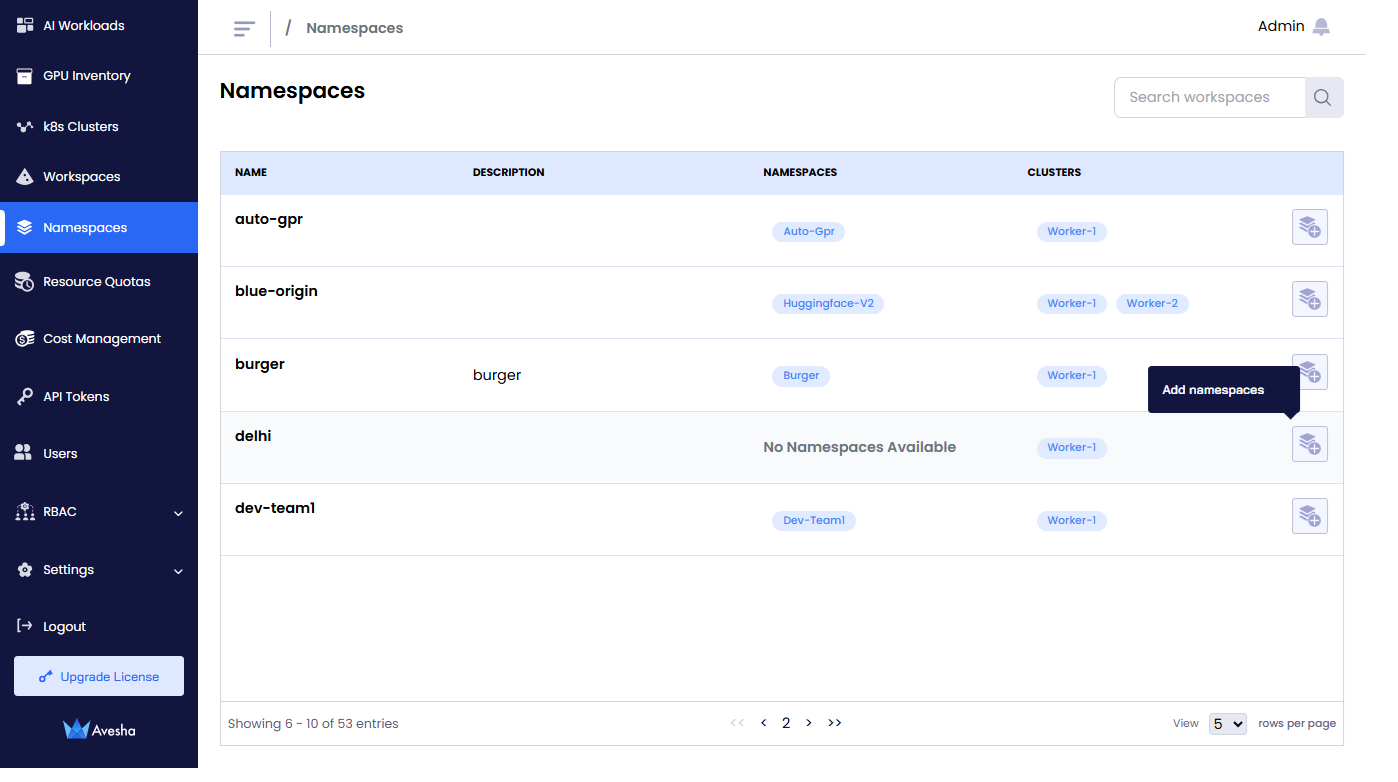Click Worker-2 cluster chip
This screenshot has height=782, width=1398.
pos(1152,303)
